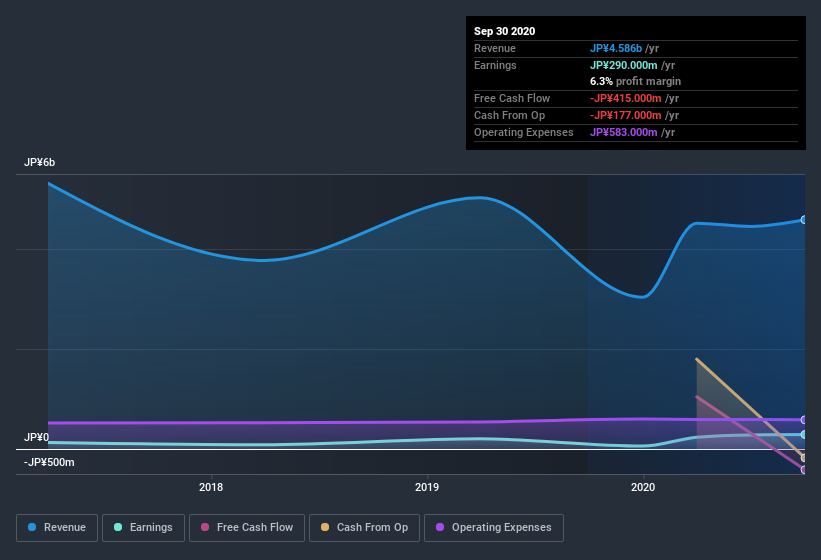Click the JP¥4.586b revenue value
Screen dimensions: 821x560
pyautogui.click(x=616, y=48)
